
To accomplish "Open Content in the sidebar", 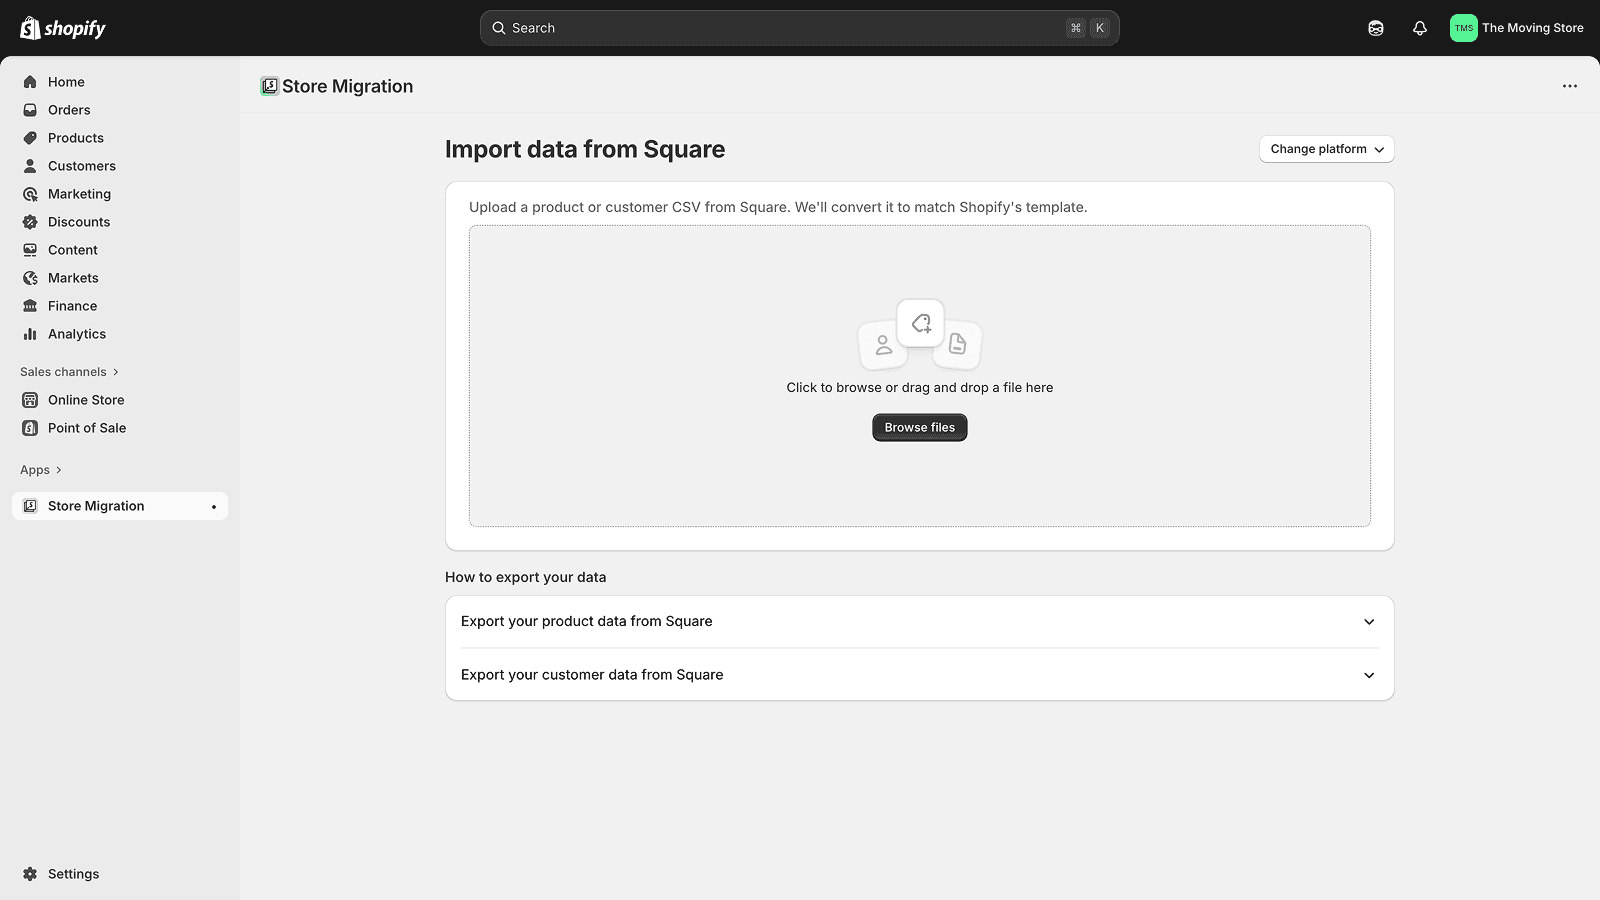I will click(x=120, y=250).
